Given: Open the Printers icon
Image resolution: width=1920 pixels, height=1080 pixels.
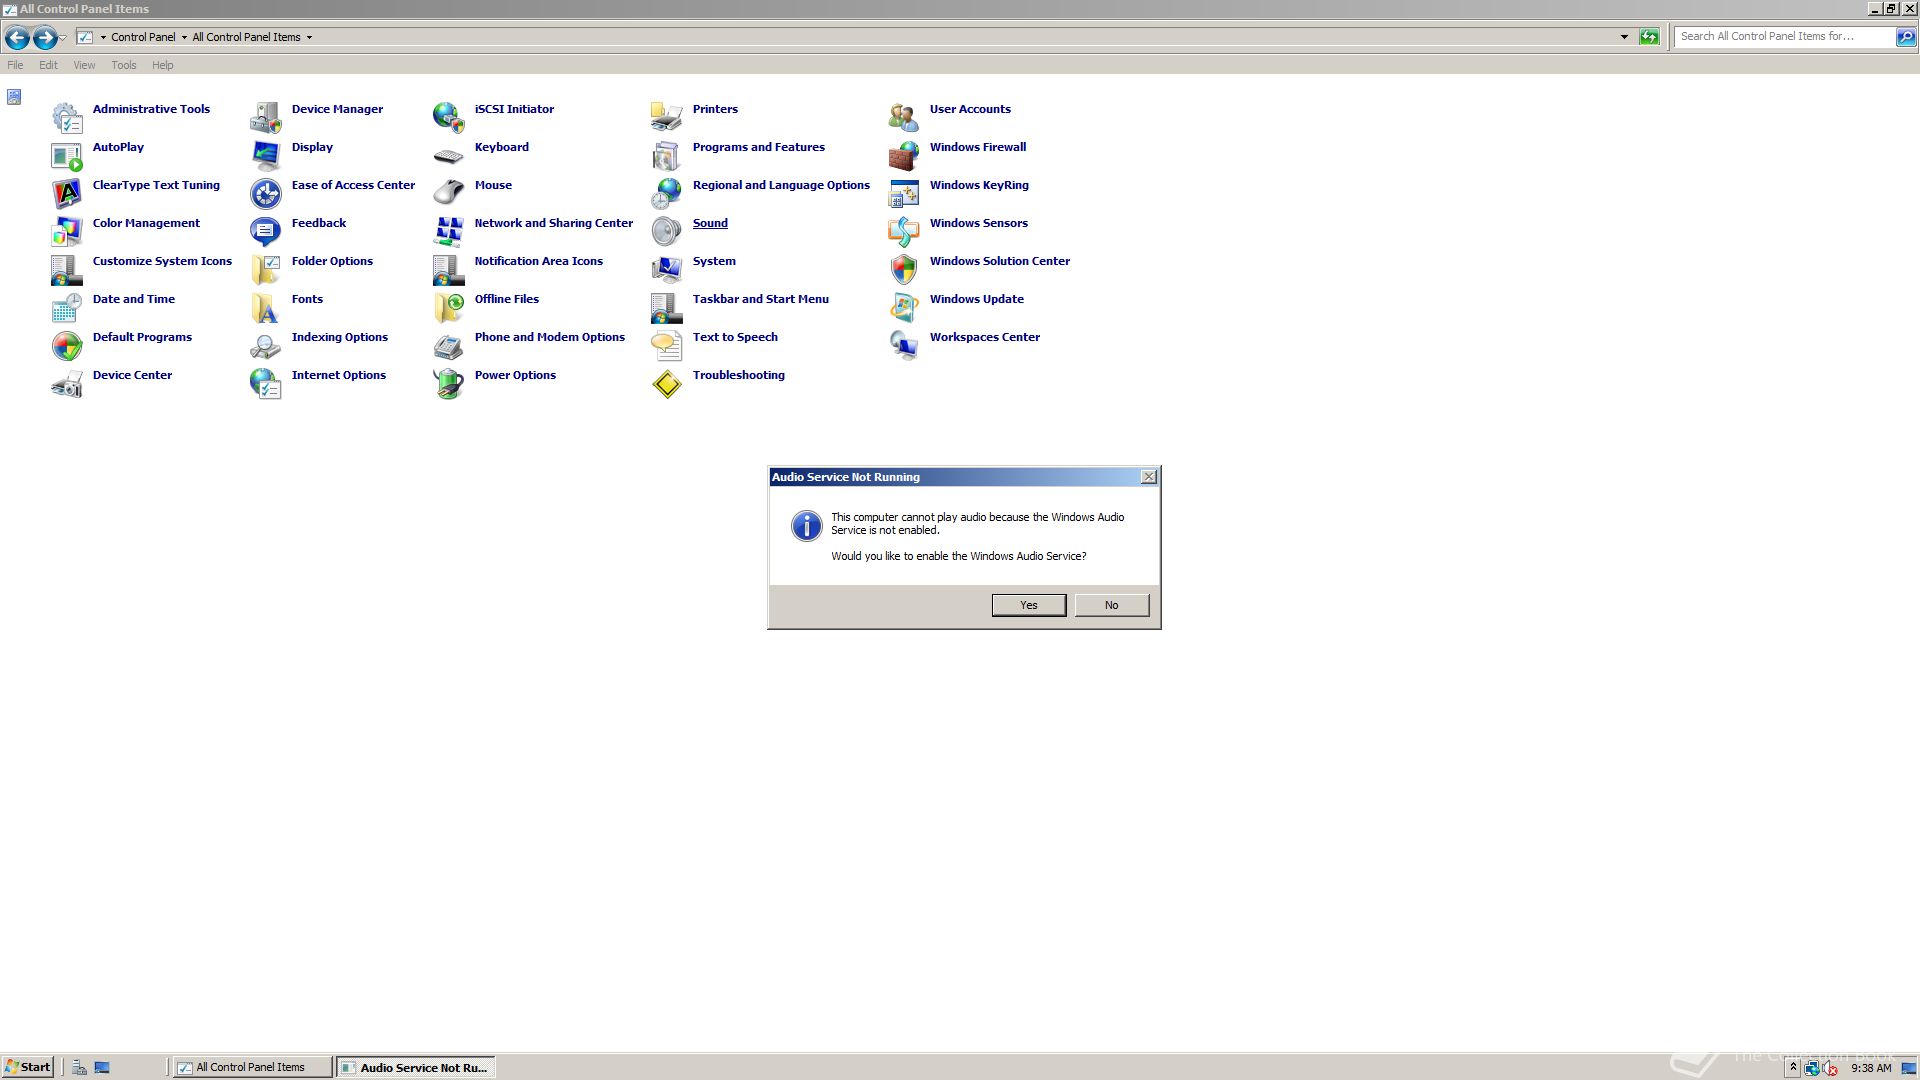Looking at the screenshot, I should (667, 117).
